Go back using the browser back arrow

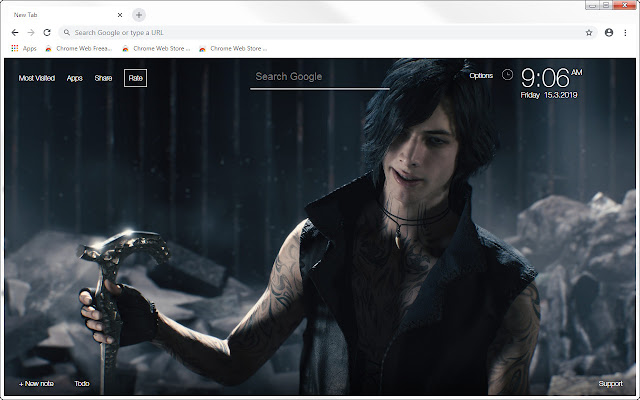15,32
